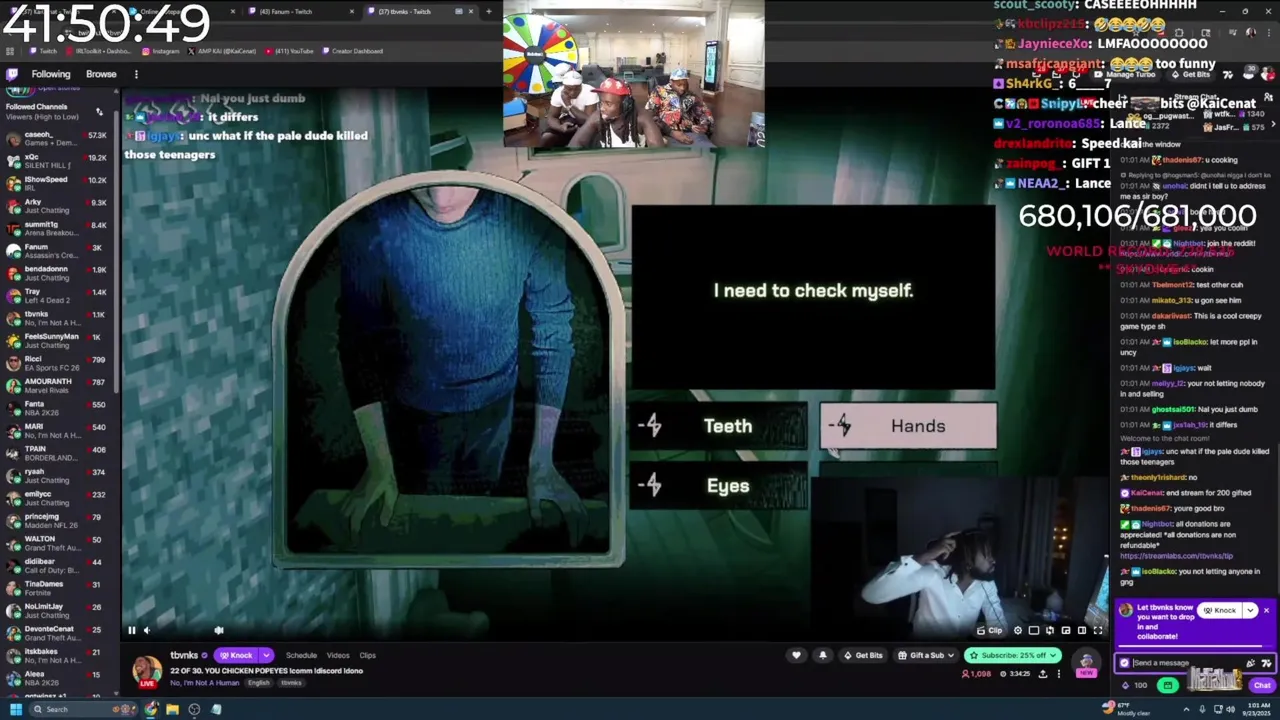Image resolution: width=1280 pixels, height=720 pixels.
Task: Open the Subscribe: 25% off dropdown
Action: [x=1012, y=655]
